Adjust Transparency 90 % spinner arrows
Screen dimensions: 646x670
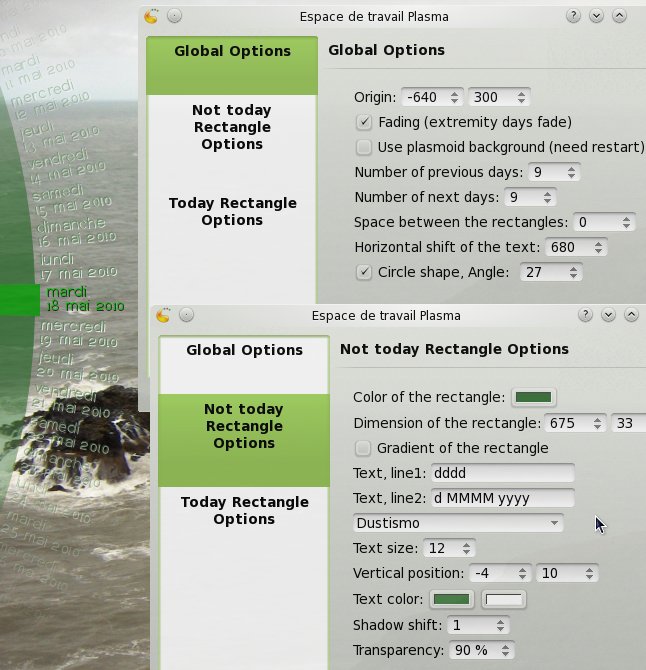coord(505,651)
